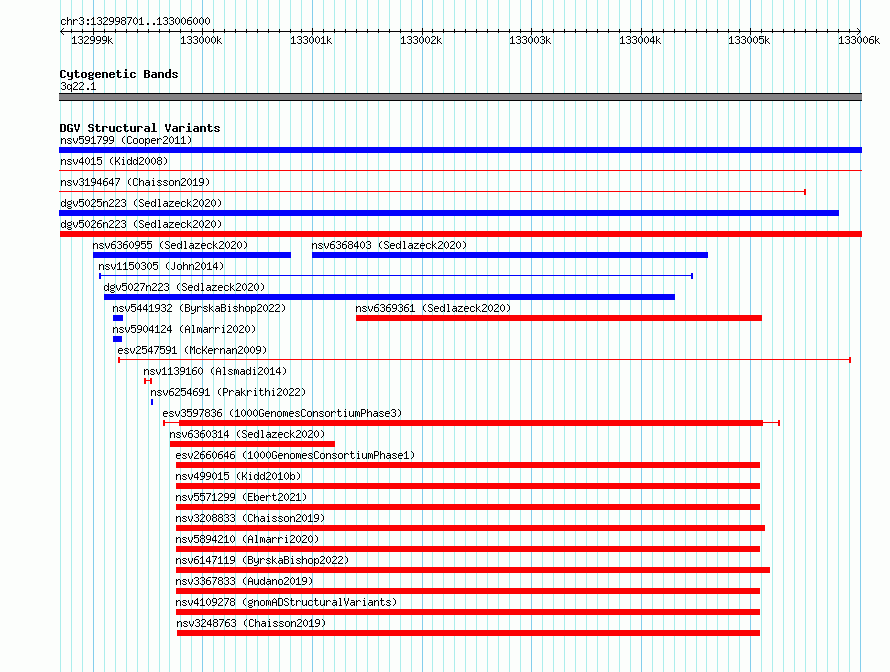Select the nsv3367833 red bar
This screenshot has height=672, width=890.
[x=468, y=591]
